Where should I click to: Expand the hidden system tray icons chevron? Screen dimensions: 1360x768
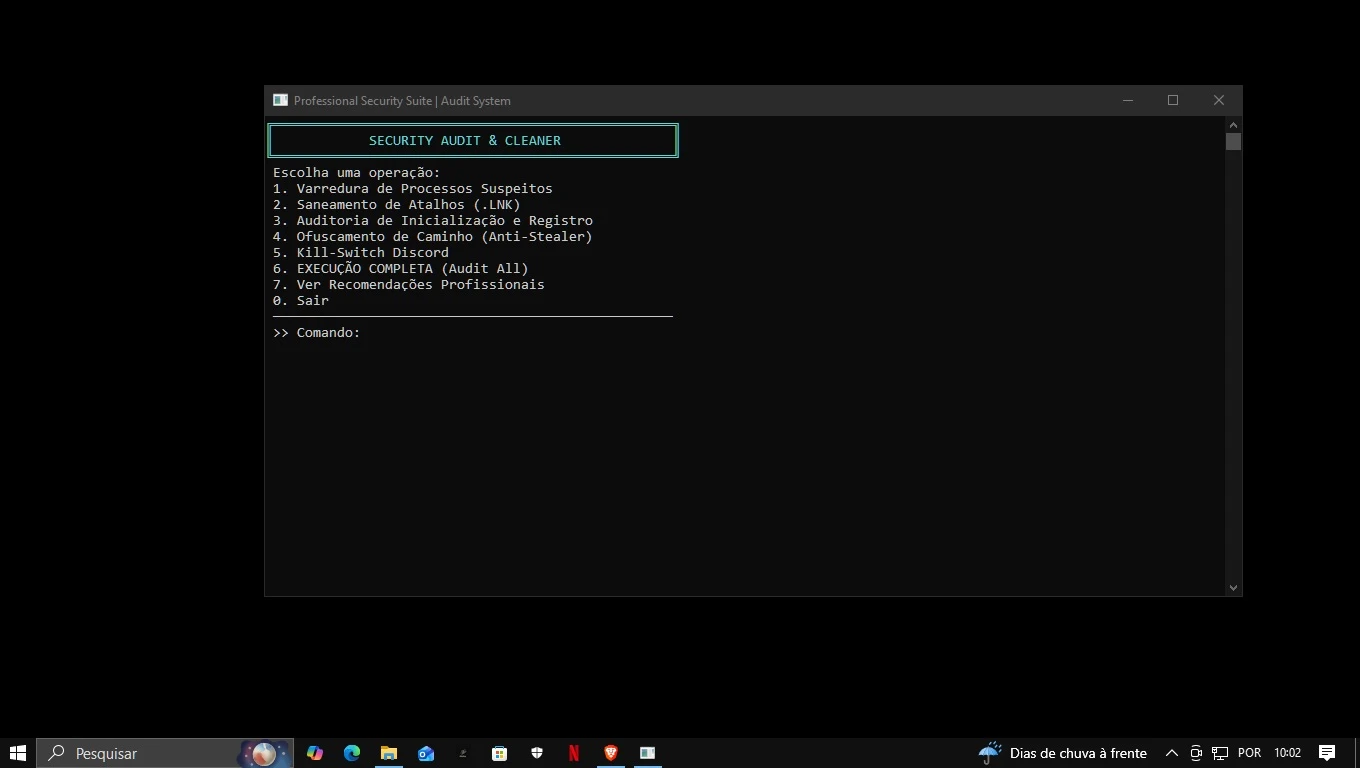1171,753
